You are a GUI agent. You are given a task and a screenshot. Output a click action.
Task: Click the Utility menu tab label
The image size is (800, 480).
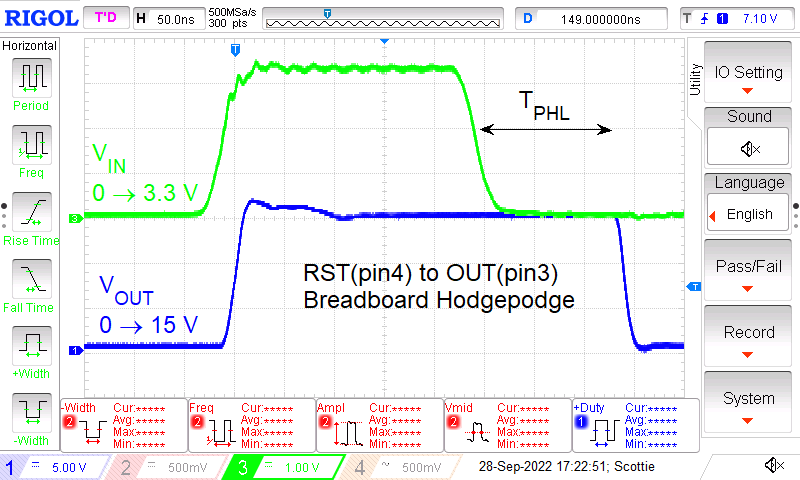(x=695, y=80)
